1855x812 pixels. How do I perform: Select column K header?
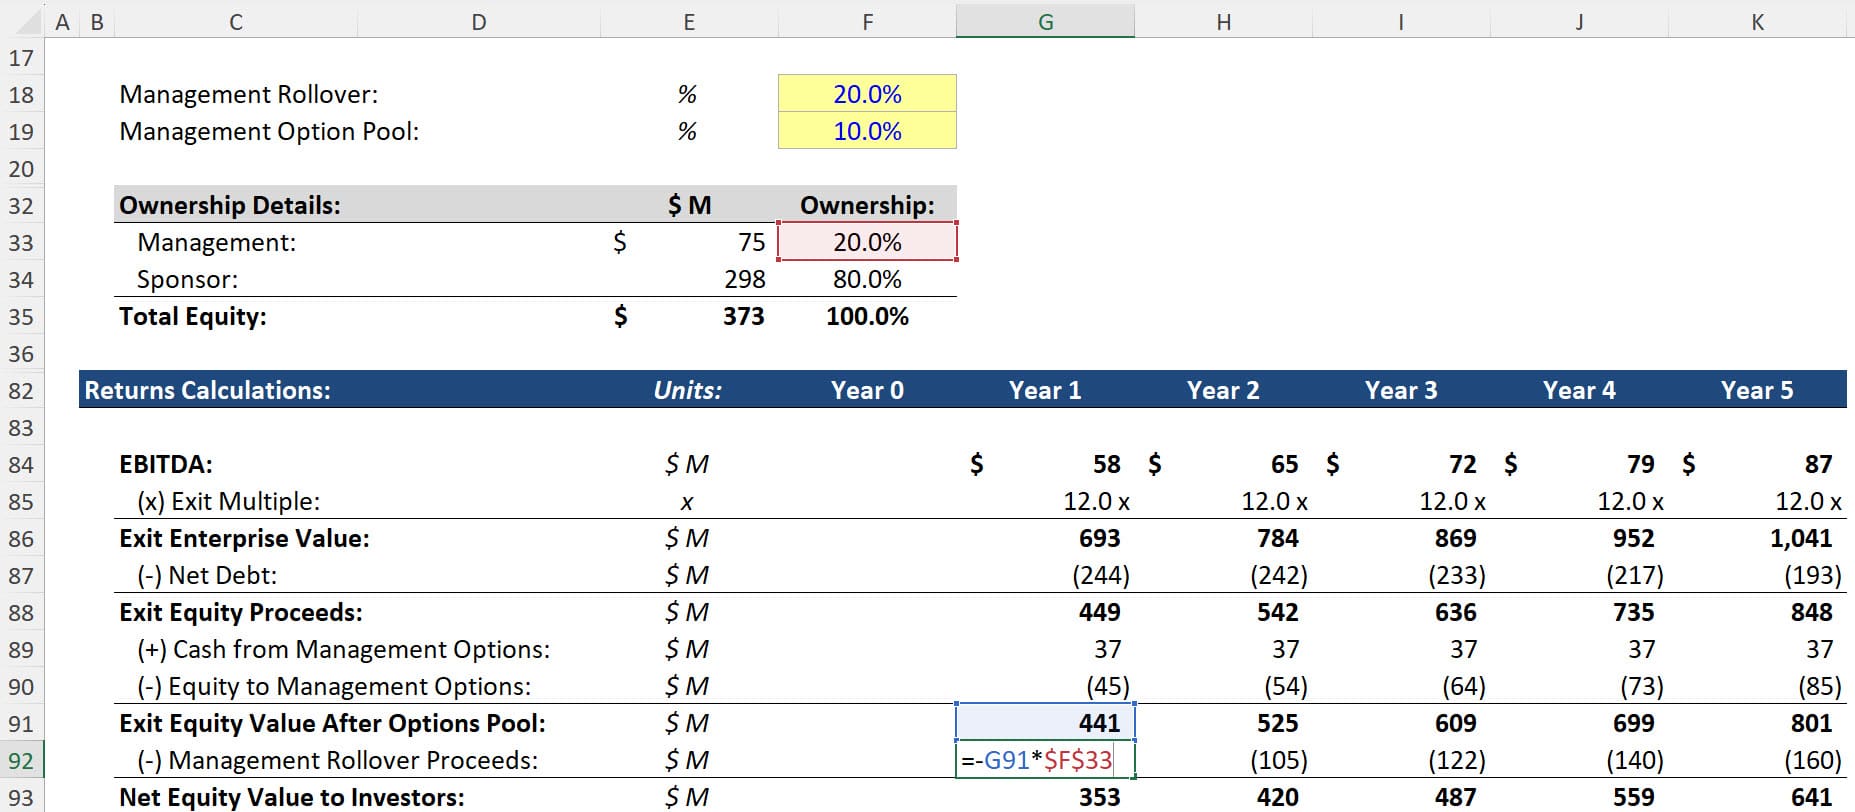tap(1757, 22)
